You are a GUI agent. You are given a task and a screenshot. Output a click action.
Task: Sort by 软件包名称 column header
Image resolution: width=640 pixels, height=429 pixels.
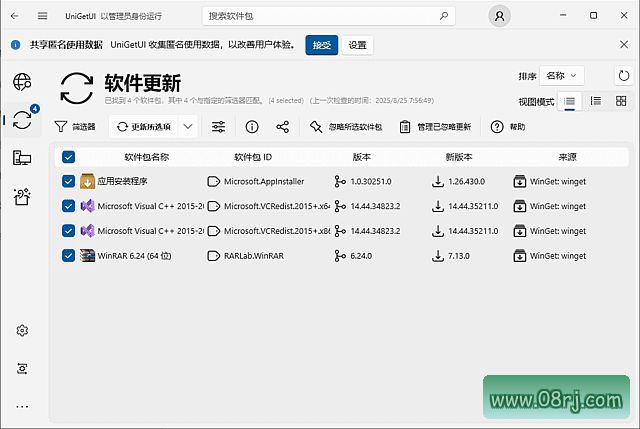(147, 157)
